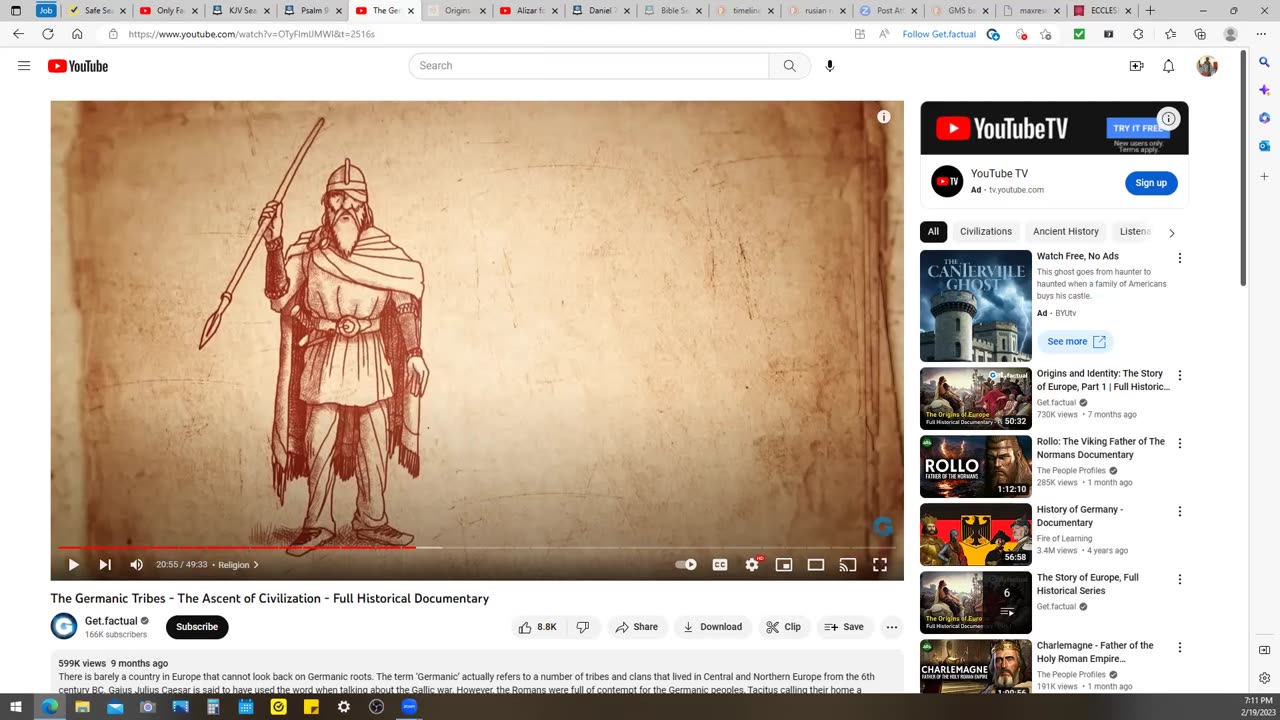Open Settings gear in taskbar
The height and width of the screenshot is (720, 1280).
[x=344, y=707]
